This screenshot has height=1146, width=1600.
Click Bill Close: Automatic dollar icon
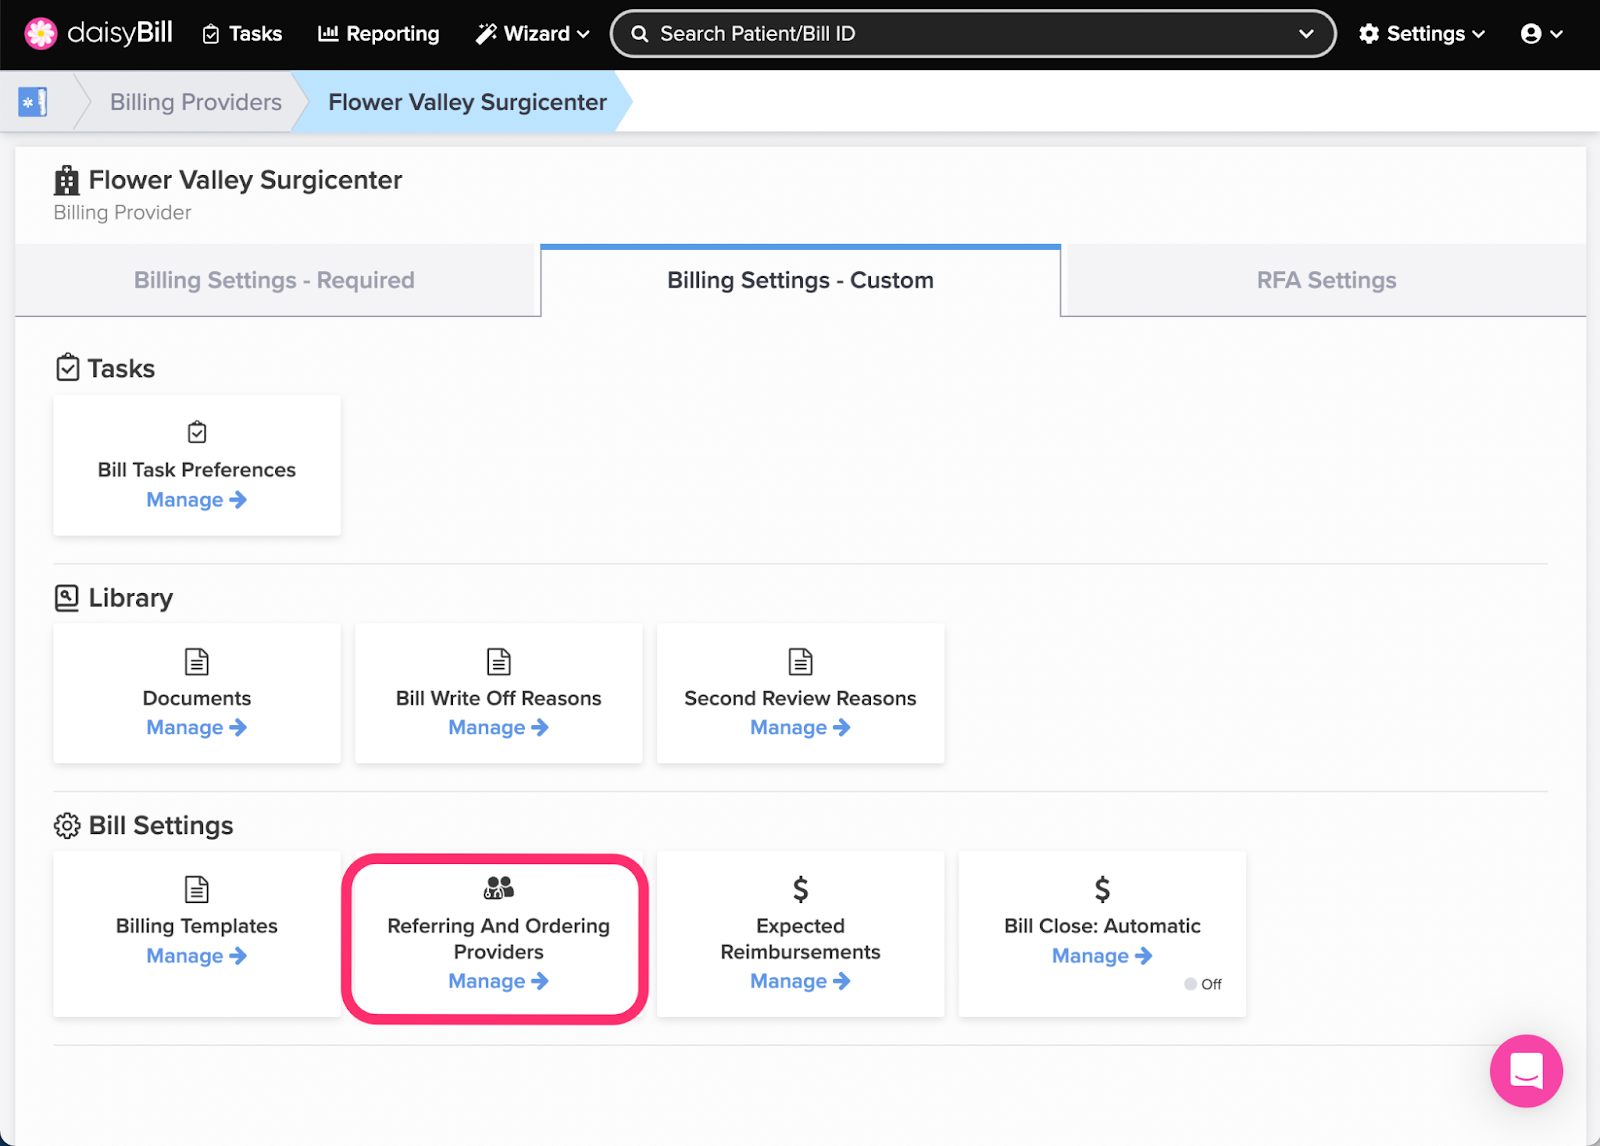1102,889
